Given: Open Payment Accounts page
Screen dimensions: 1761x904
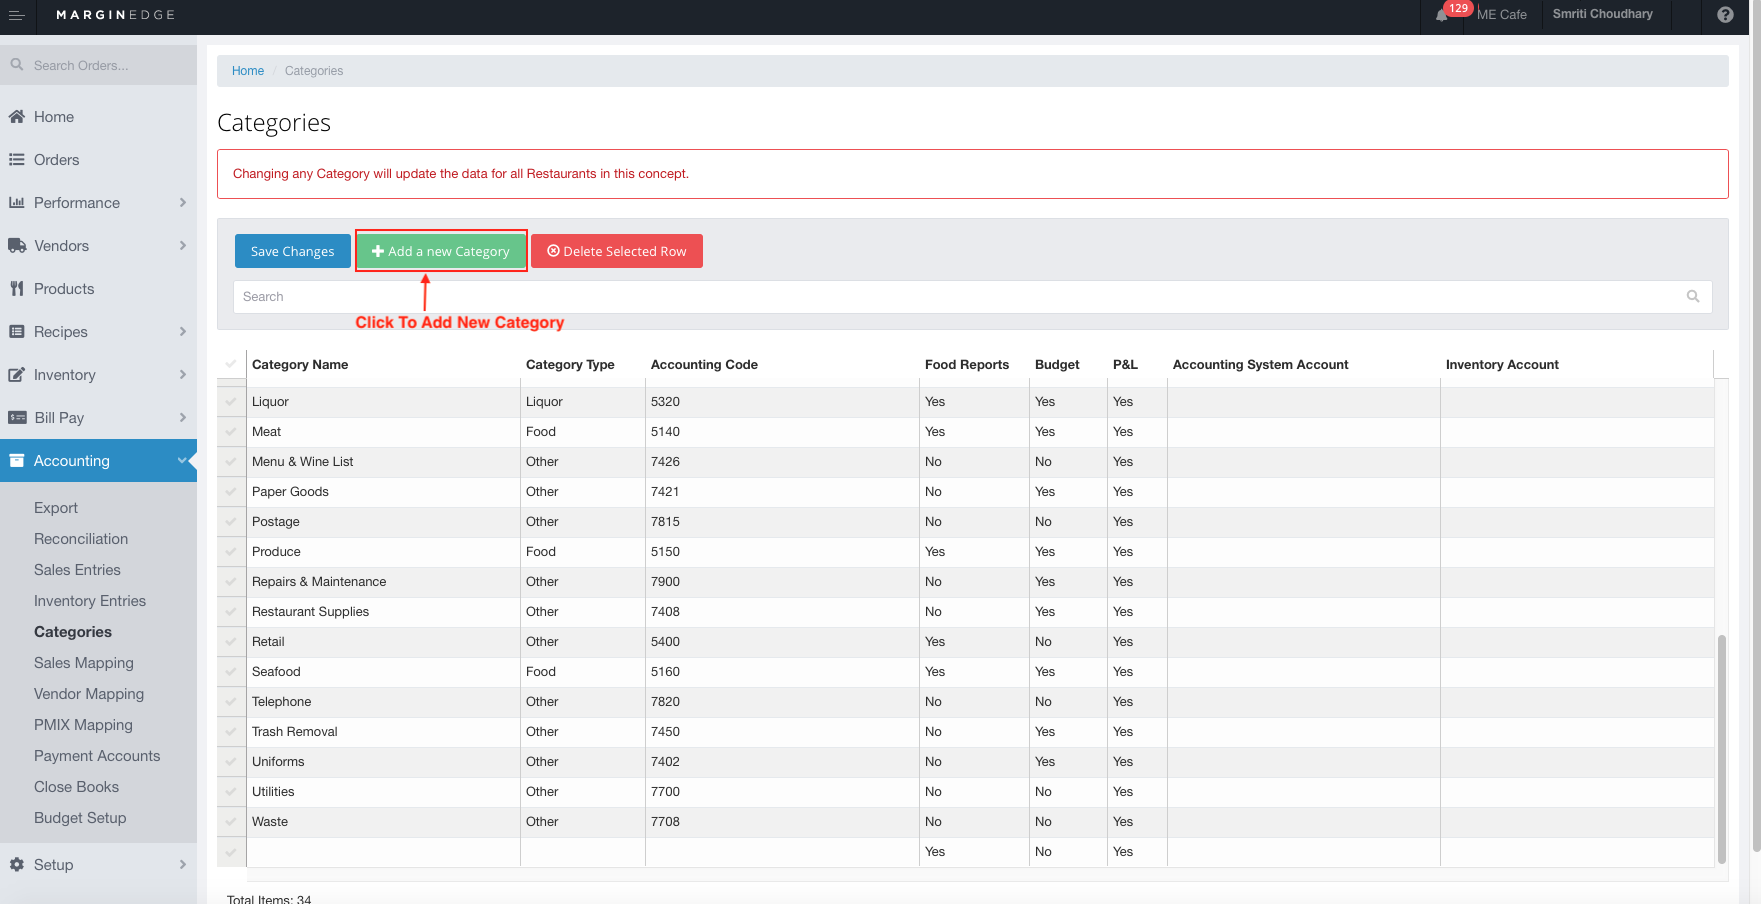Looking at the screenshot, I should 97,756.
